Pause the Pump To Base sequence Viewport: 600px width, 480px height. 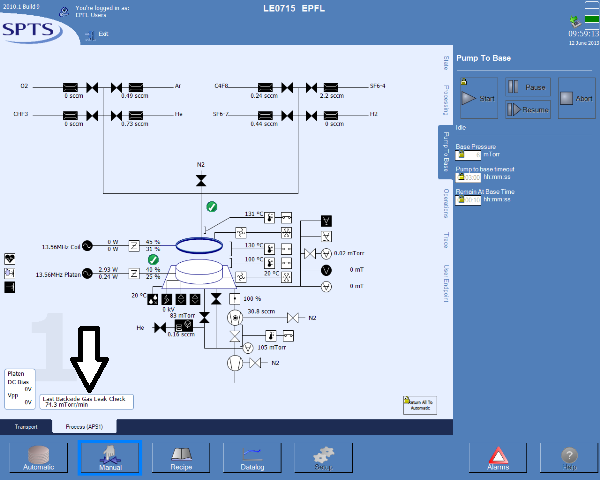527,88
